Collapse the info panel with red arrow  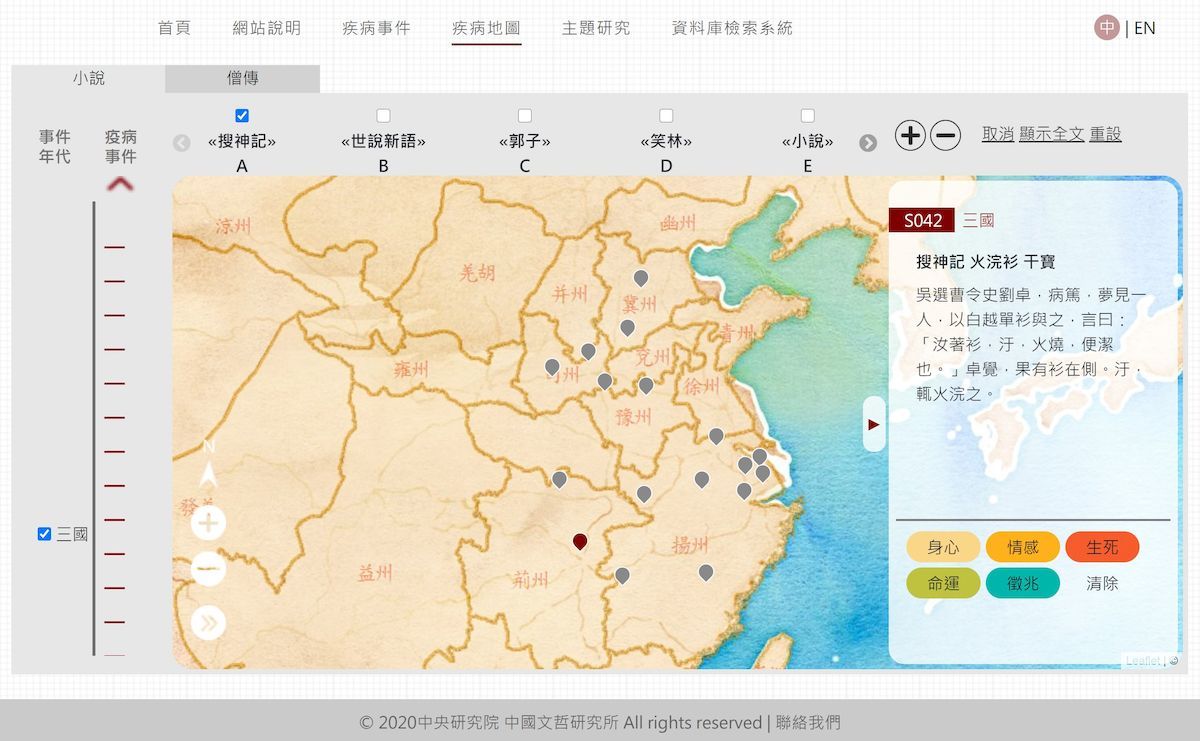pyautogui.click(x=874, y=424)
